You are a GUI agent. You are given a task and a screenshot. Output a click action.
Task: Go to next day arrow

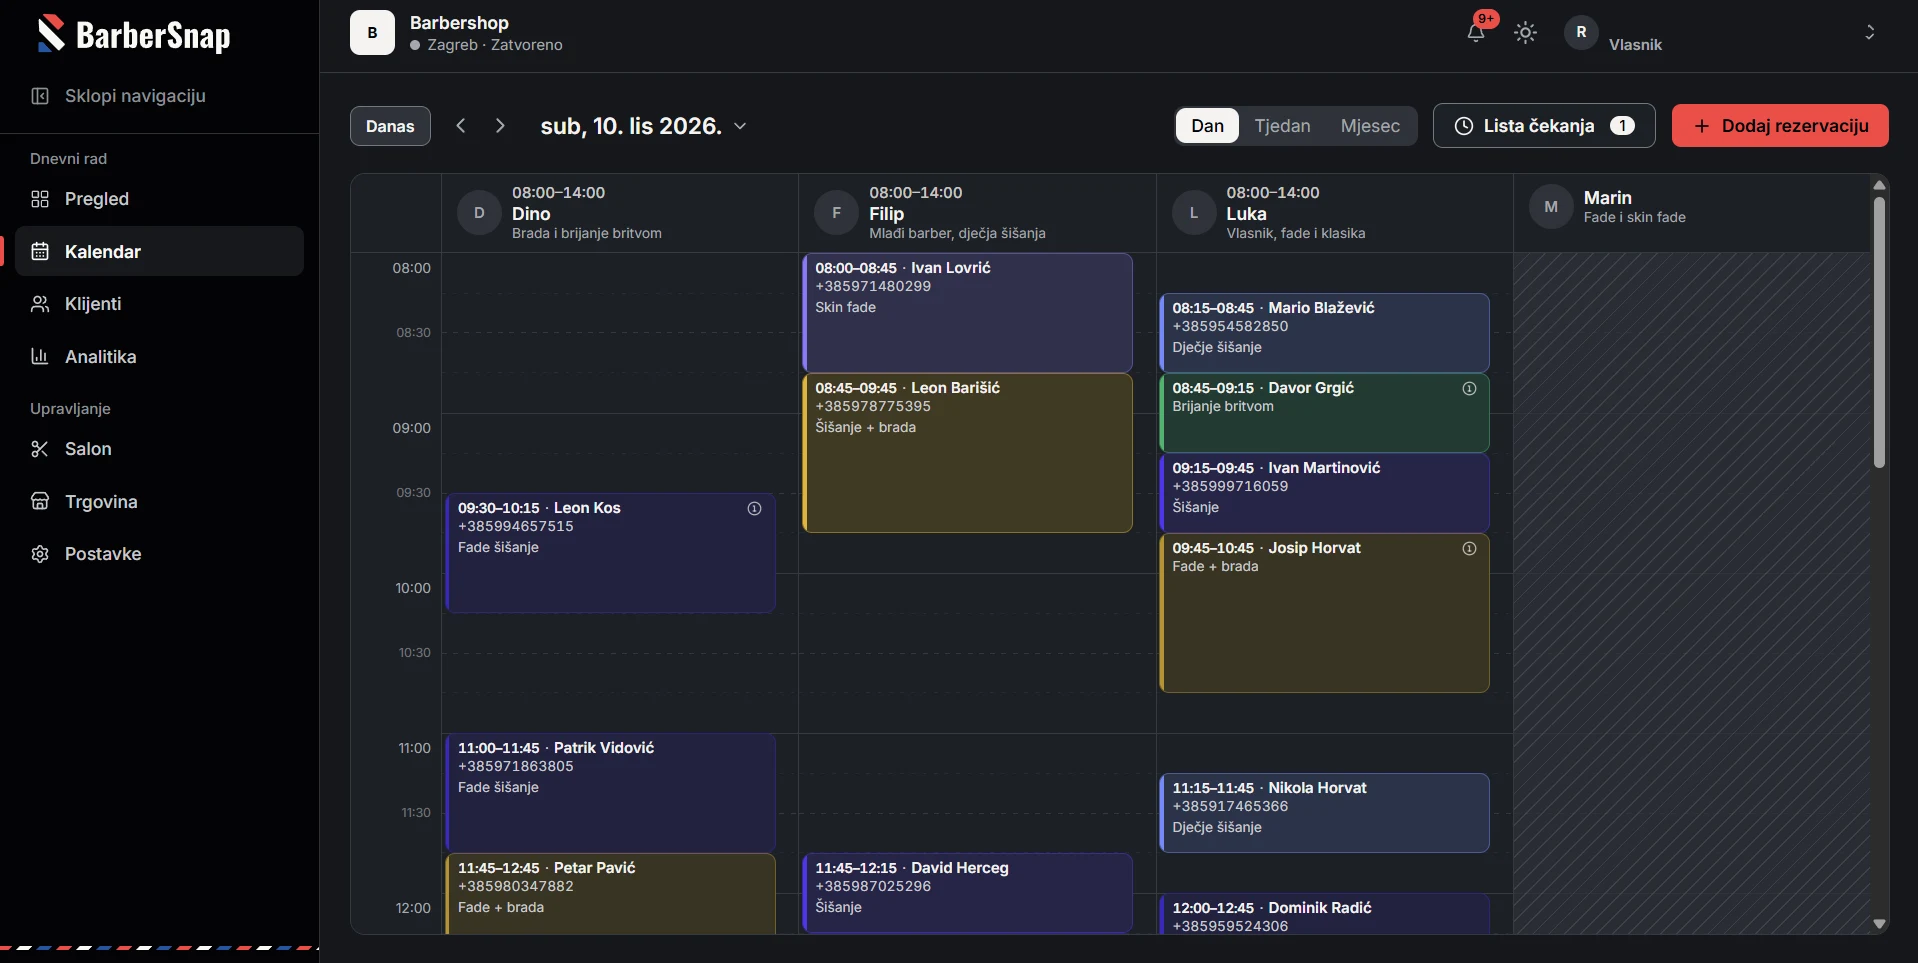(500, 126)
